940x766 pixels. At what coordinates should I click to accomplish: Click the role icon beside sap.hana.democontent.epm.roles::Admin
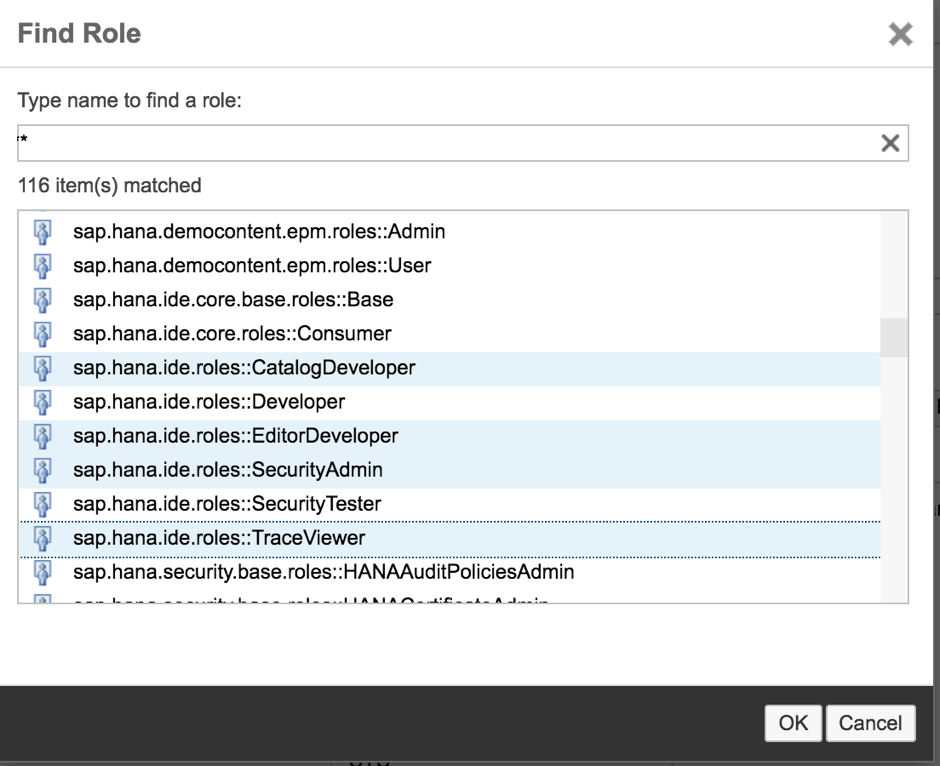pyautogui.click(x=44, y=231)
